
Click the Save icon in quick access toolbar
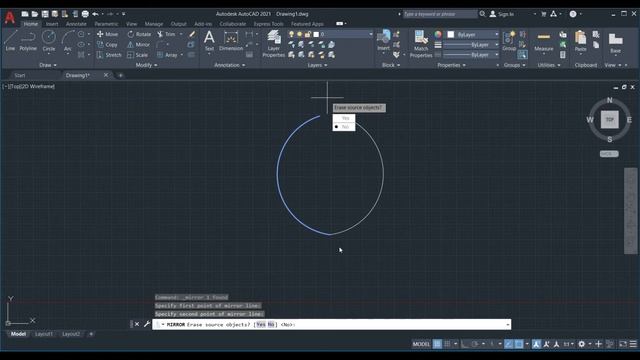(x=45, y=14)
